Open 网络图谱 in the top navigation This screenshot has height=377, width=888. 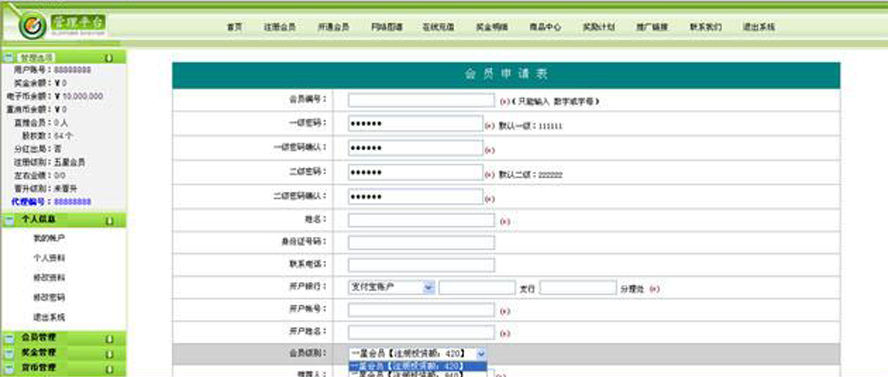pos(387,27)
